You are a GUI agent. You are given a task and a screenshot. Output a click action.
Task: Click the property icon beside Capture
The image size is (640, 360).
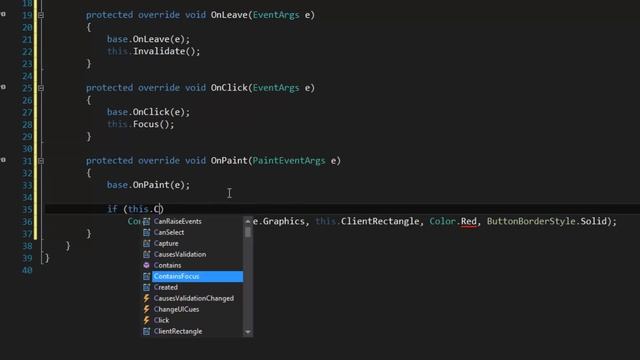(x=147, y=243)
